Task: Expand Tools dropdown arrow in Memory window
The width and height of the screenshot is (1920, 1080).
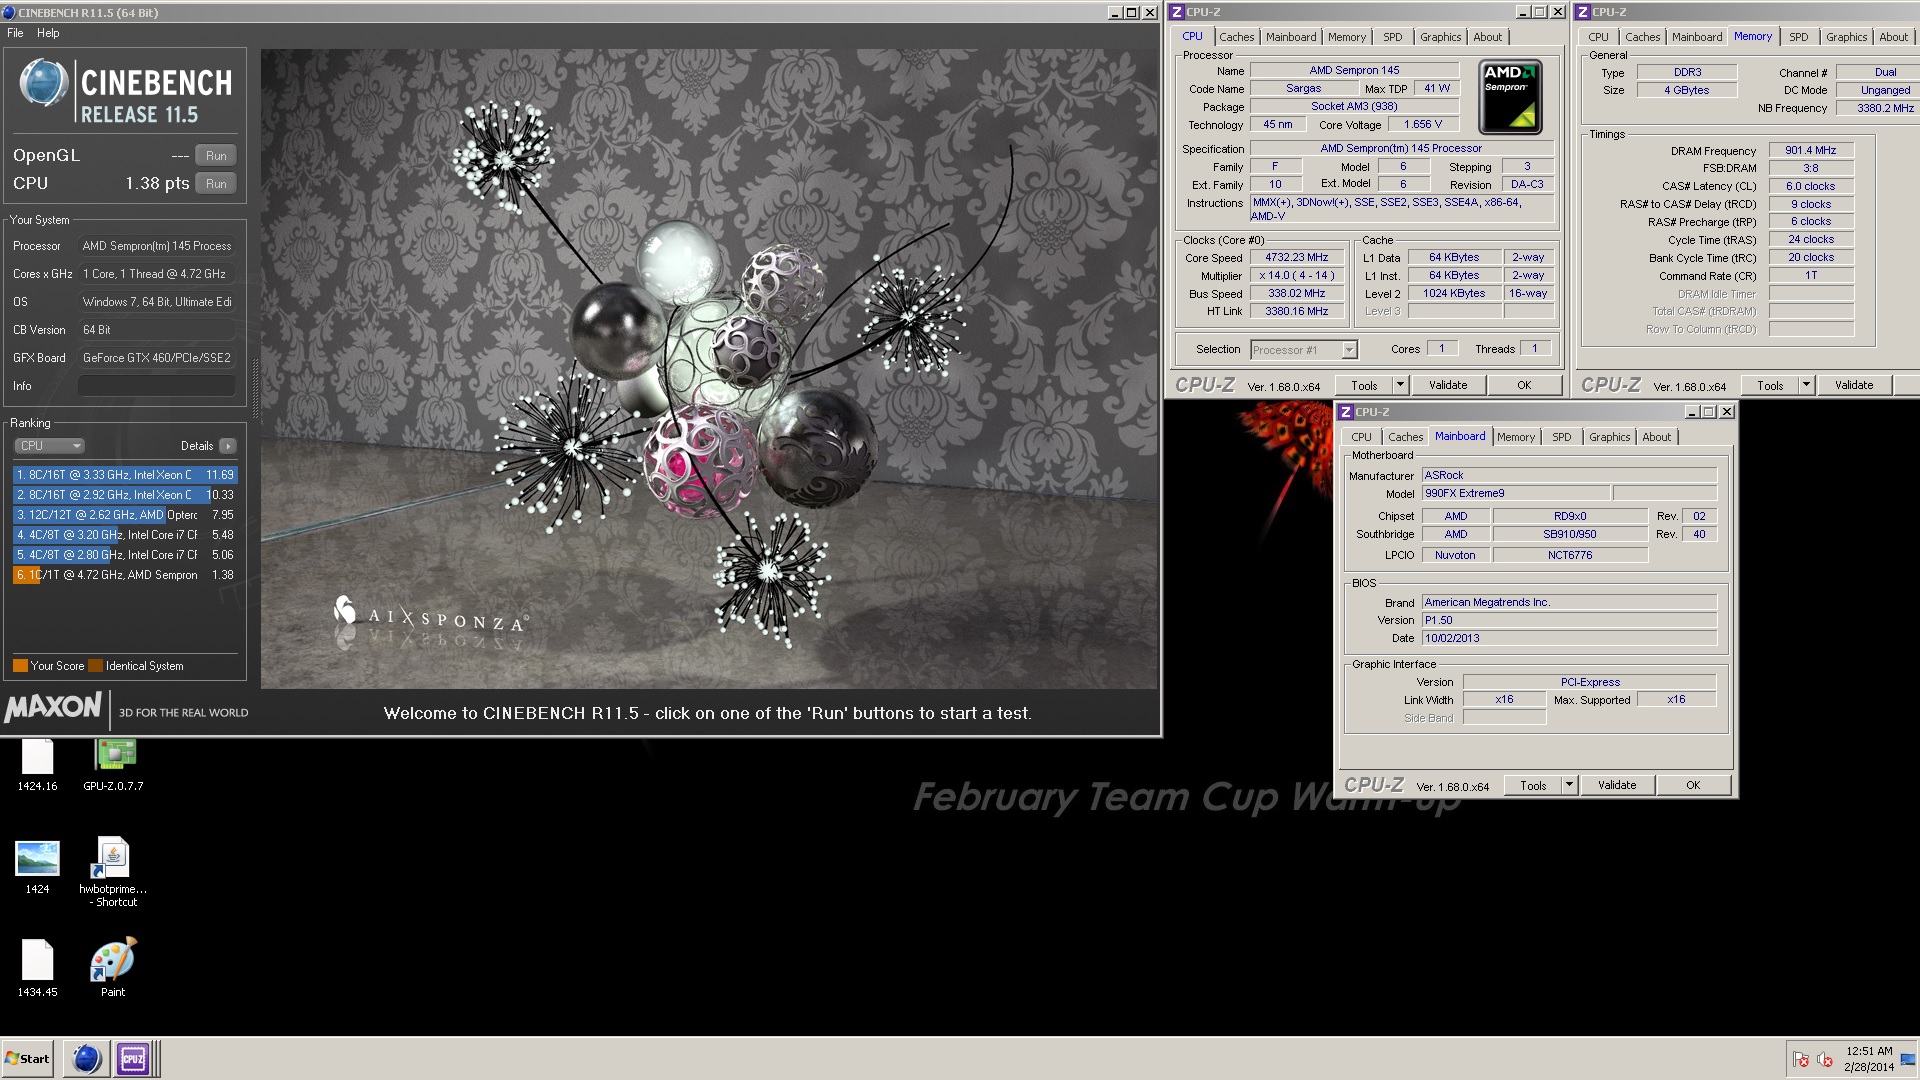Action: [1806, 385]
